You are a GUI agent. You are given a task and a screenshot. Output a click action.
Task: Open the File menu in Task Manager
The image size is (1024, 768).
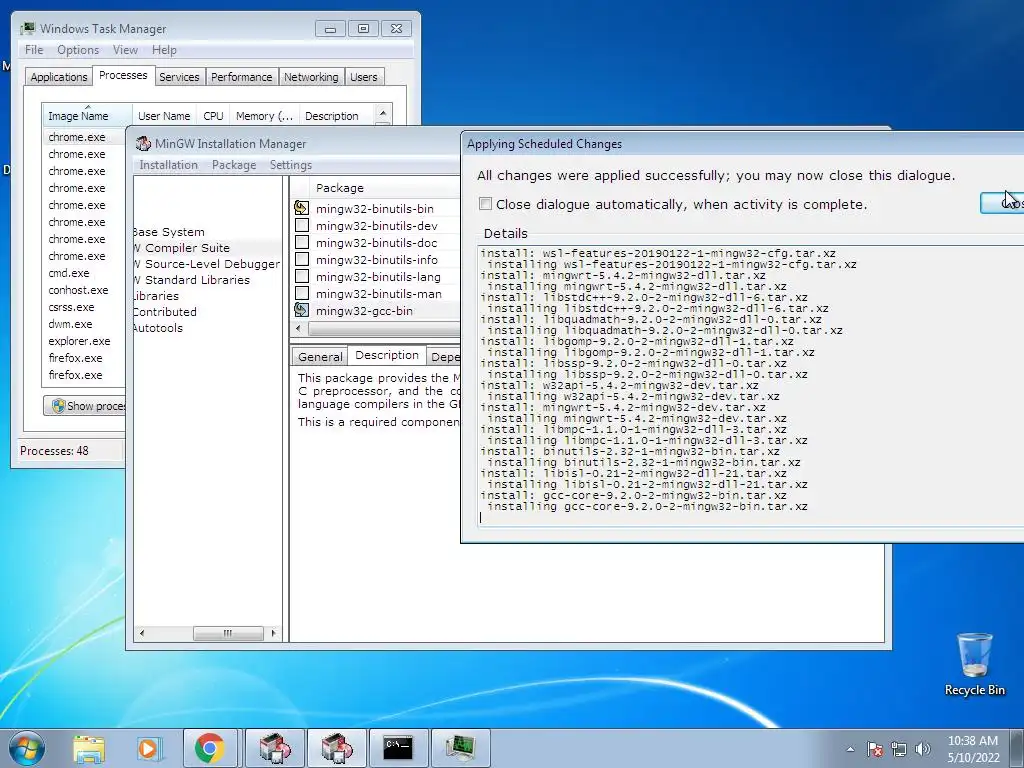pyautogui.click(x=34, y=50)
